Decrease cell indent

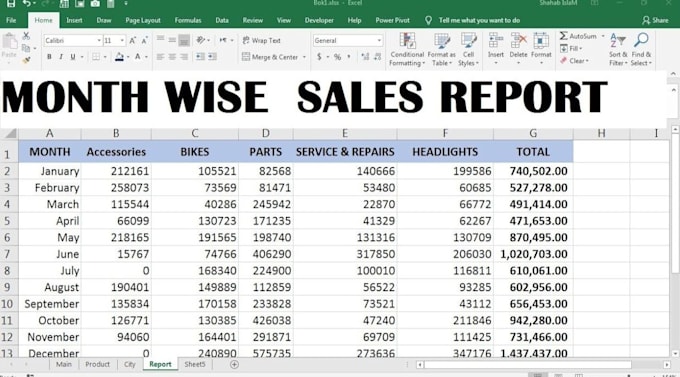point(200,57)
